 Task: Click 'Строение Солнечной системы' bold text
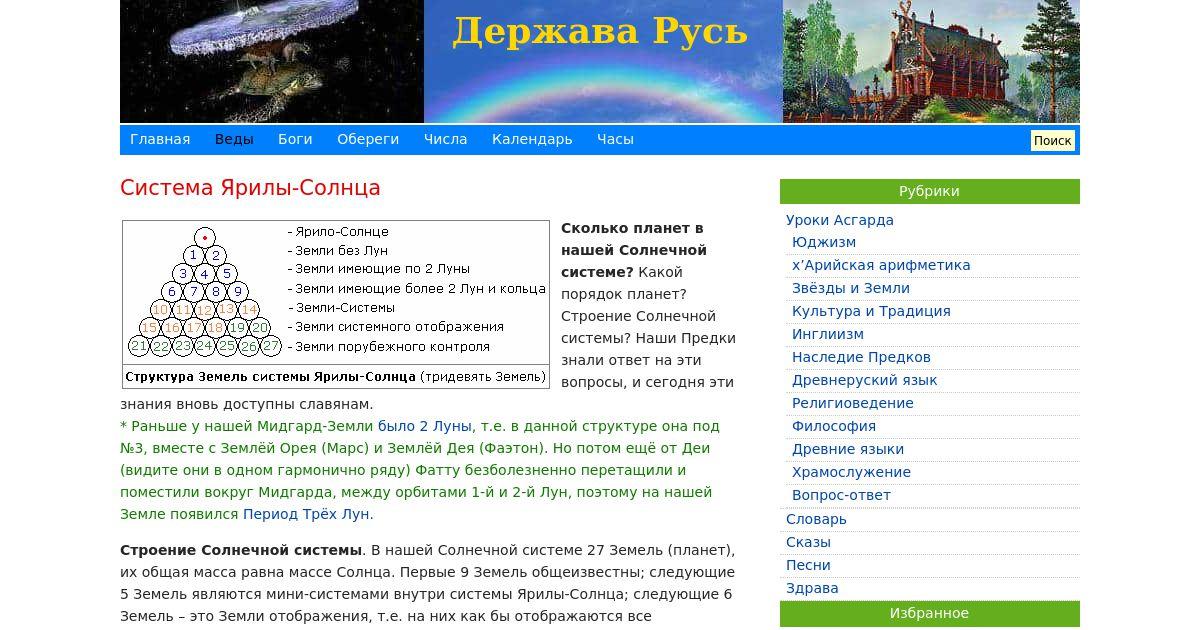pyautogui.click(x=241, y=550)
